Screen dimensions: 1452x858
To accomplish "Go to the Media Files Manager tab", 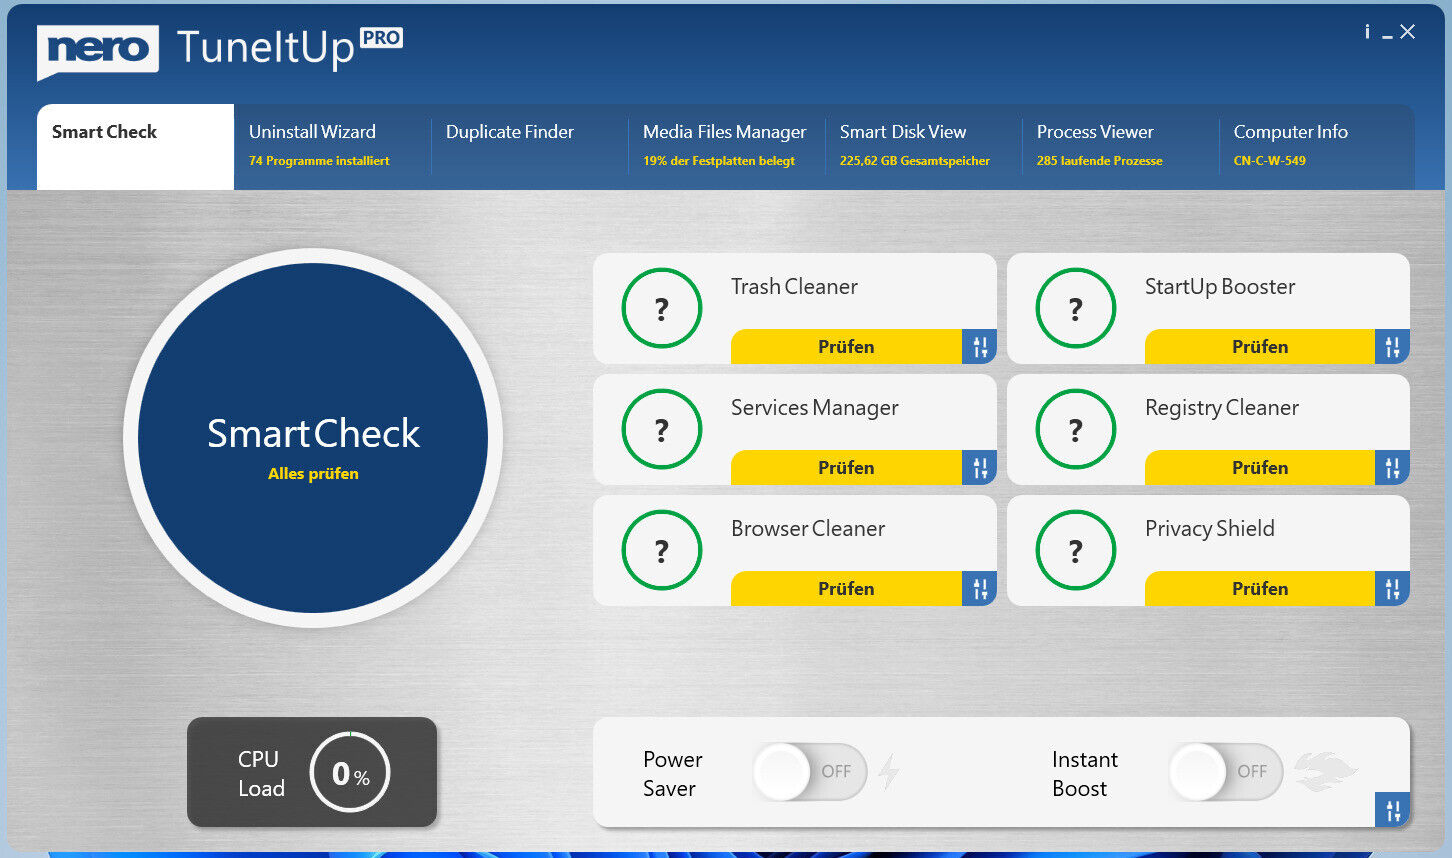I will point(726,146).
